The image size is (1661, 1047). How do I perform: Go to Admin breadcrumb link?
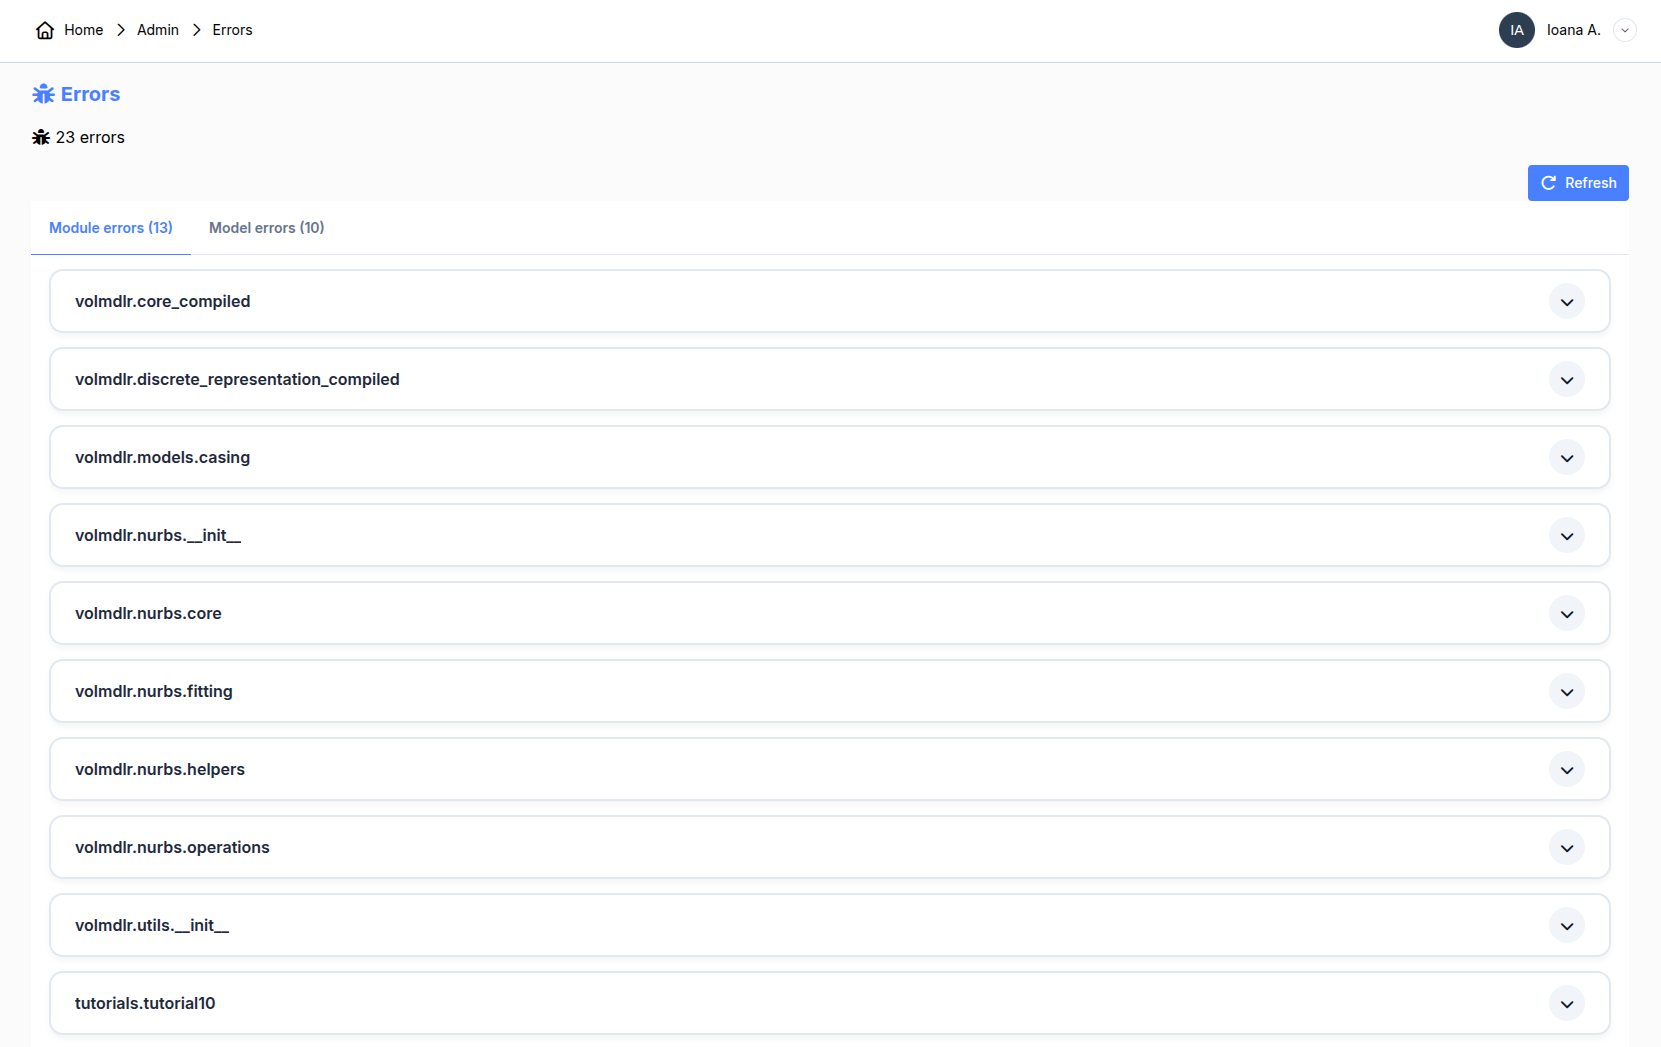158,30
